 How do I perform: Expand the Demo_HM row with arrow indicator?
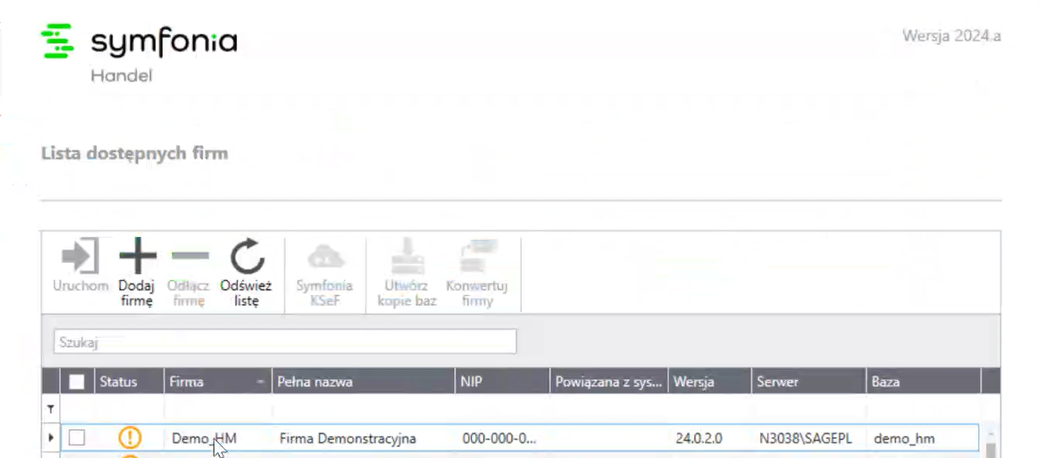51,438
